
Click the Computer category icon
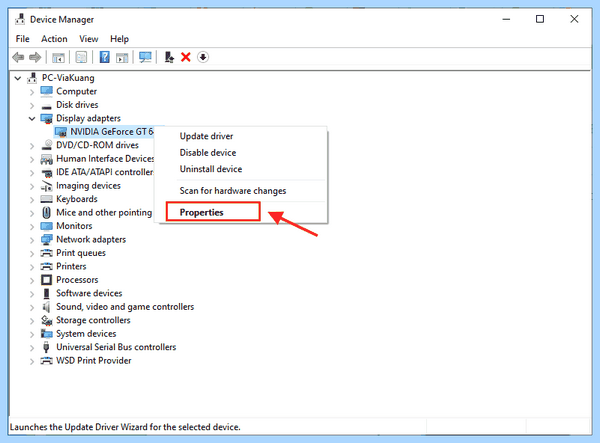point(46,91)
